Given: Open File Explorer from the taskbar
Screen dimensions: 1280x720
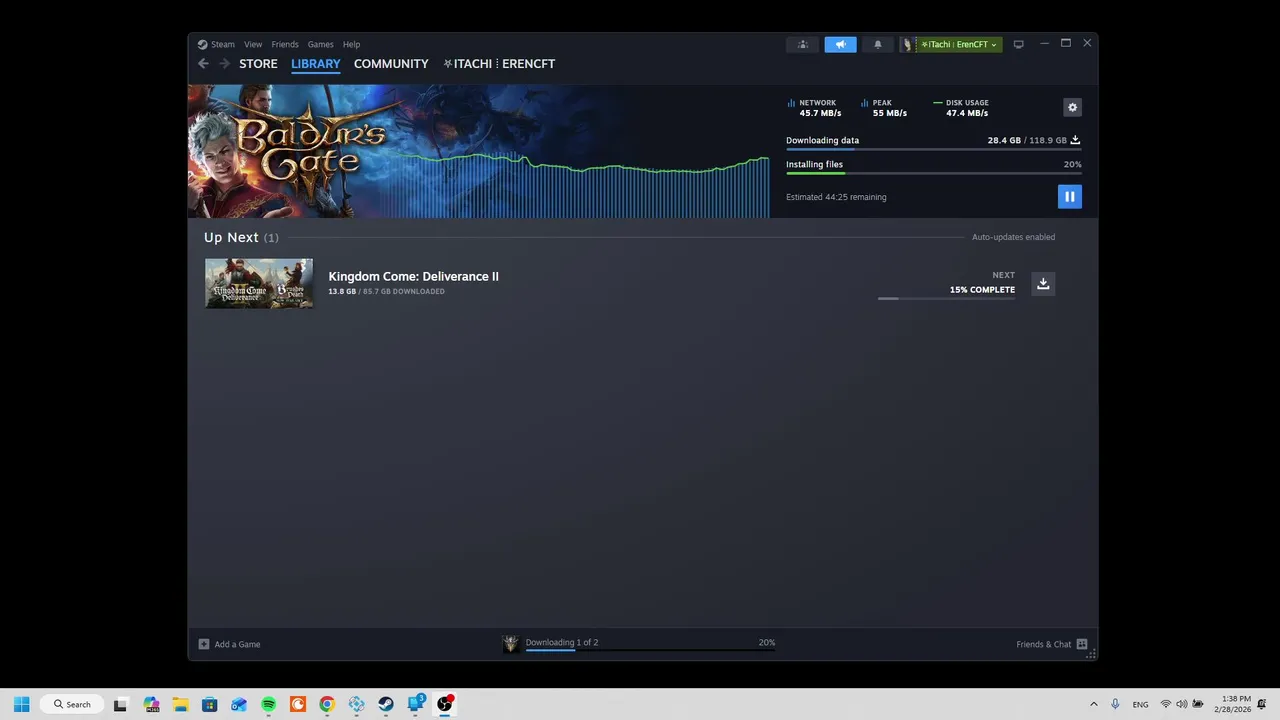Looking at the screenshot, I should 180,704.
